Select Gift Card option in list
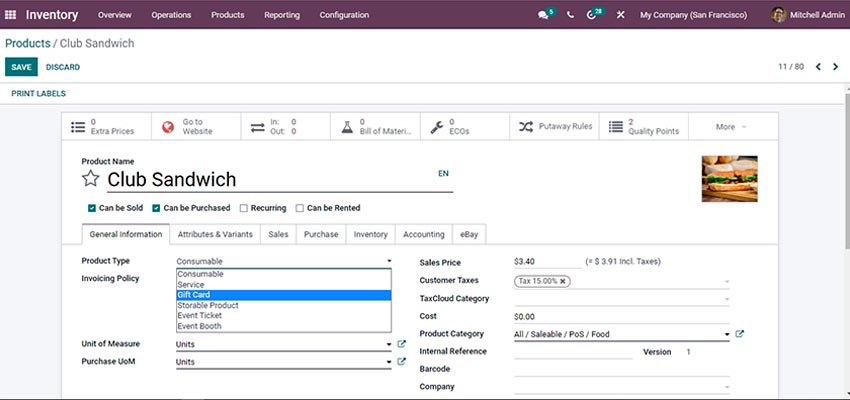The image size is (850, 400). (284, 295)
